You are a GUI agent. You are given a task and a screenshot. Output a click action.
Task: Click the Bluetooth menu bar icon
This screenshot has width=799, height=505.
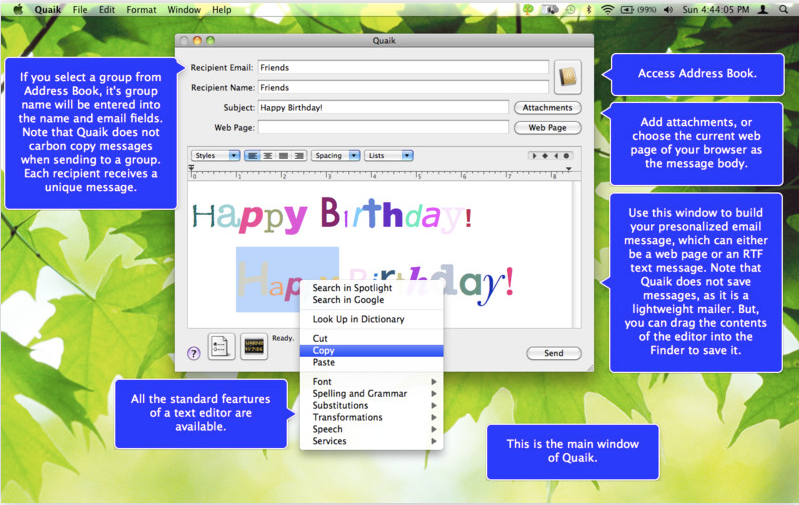589,10
